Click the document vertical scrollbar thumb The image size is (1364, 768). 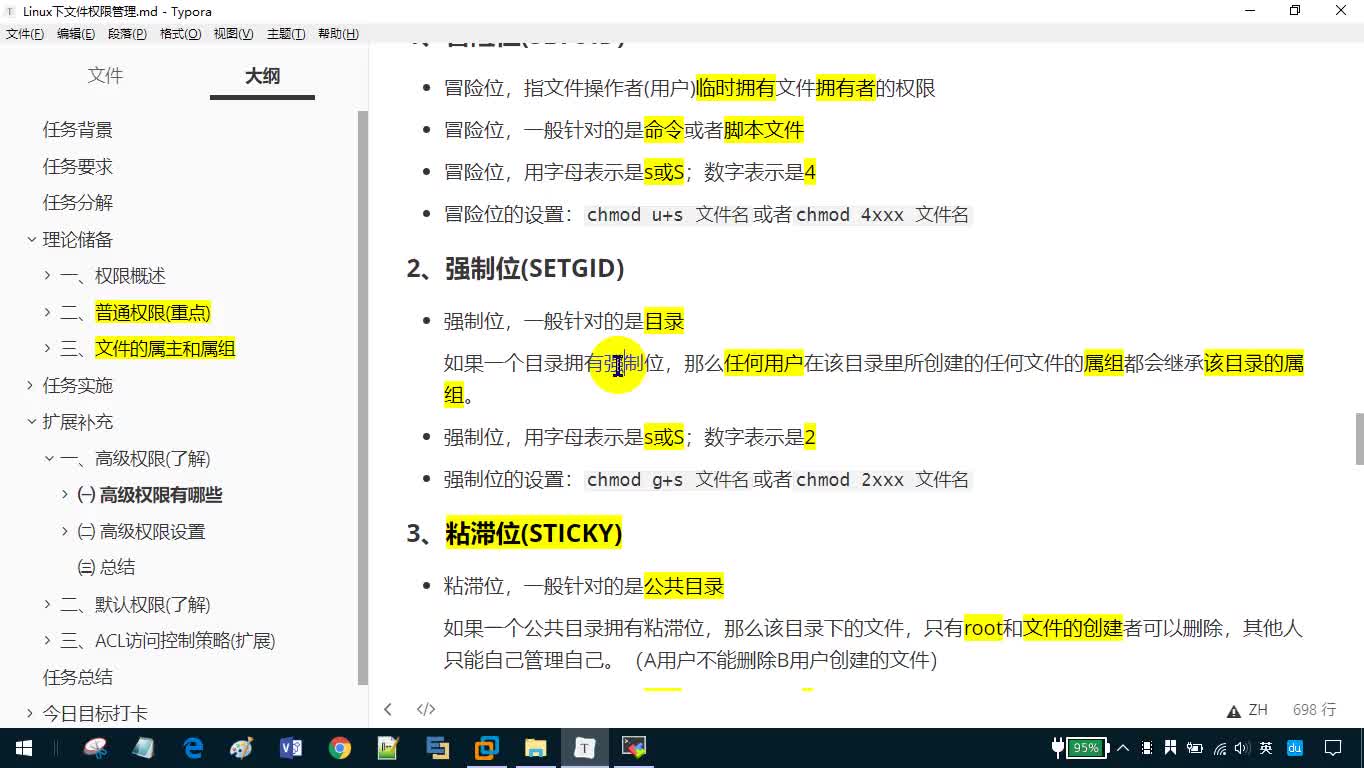tap(1359, 438)
